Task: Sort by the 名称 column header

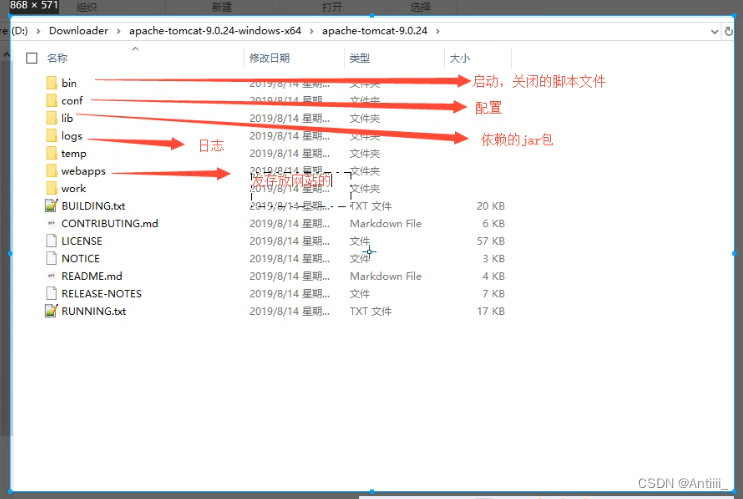Action: click(x=57, y=58)
